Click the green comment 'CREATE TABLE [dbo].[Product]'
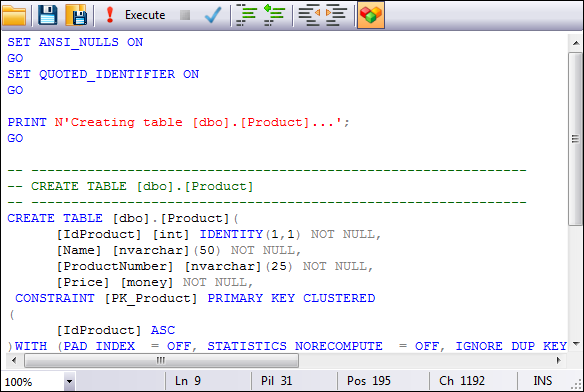584x392 pixels. 142,186
